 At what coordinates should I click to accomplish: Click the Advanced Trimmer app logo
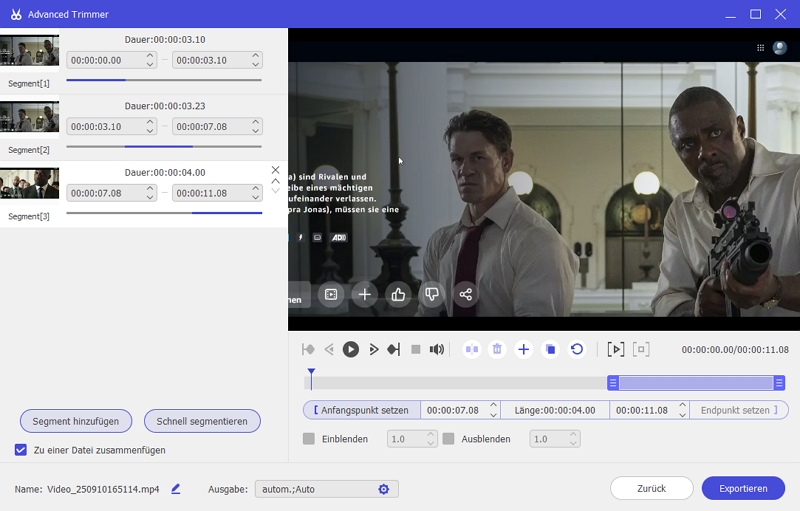(16, 14)
